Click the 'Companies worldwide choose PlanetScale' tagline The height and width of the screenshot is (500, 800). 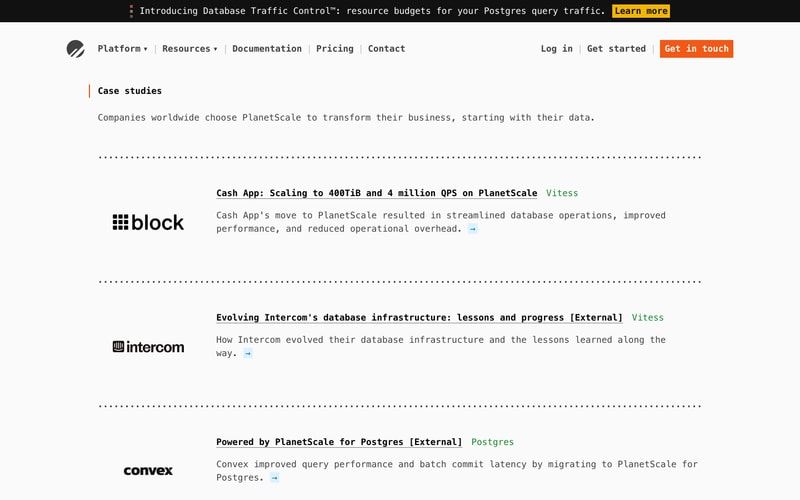pos(346,118)
